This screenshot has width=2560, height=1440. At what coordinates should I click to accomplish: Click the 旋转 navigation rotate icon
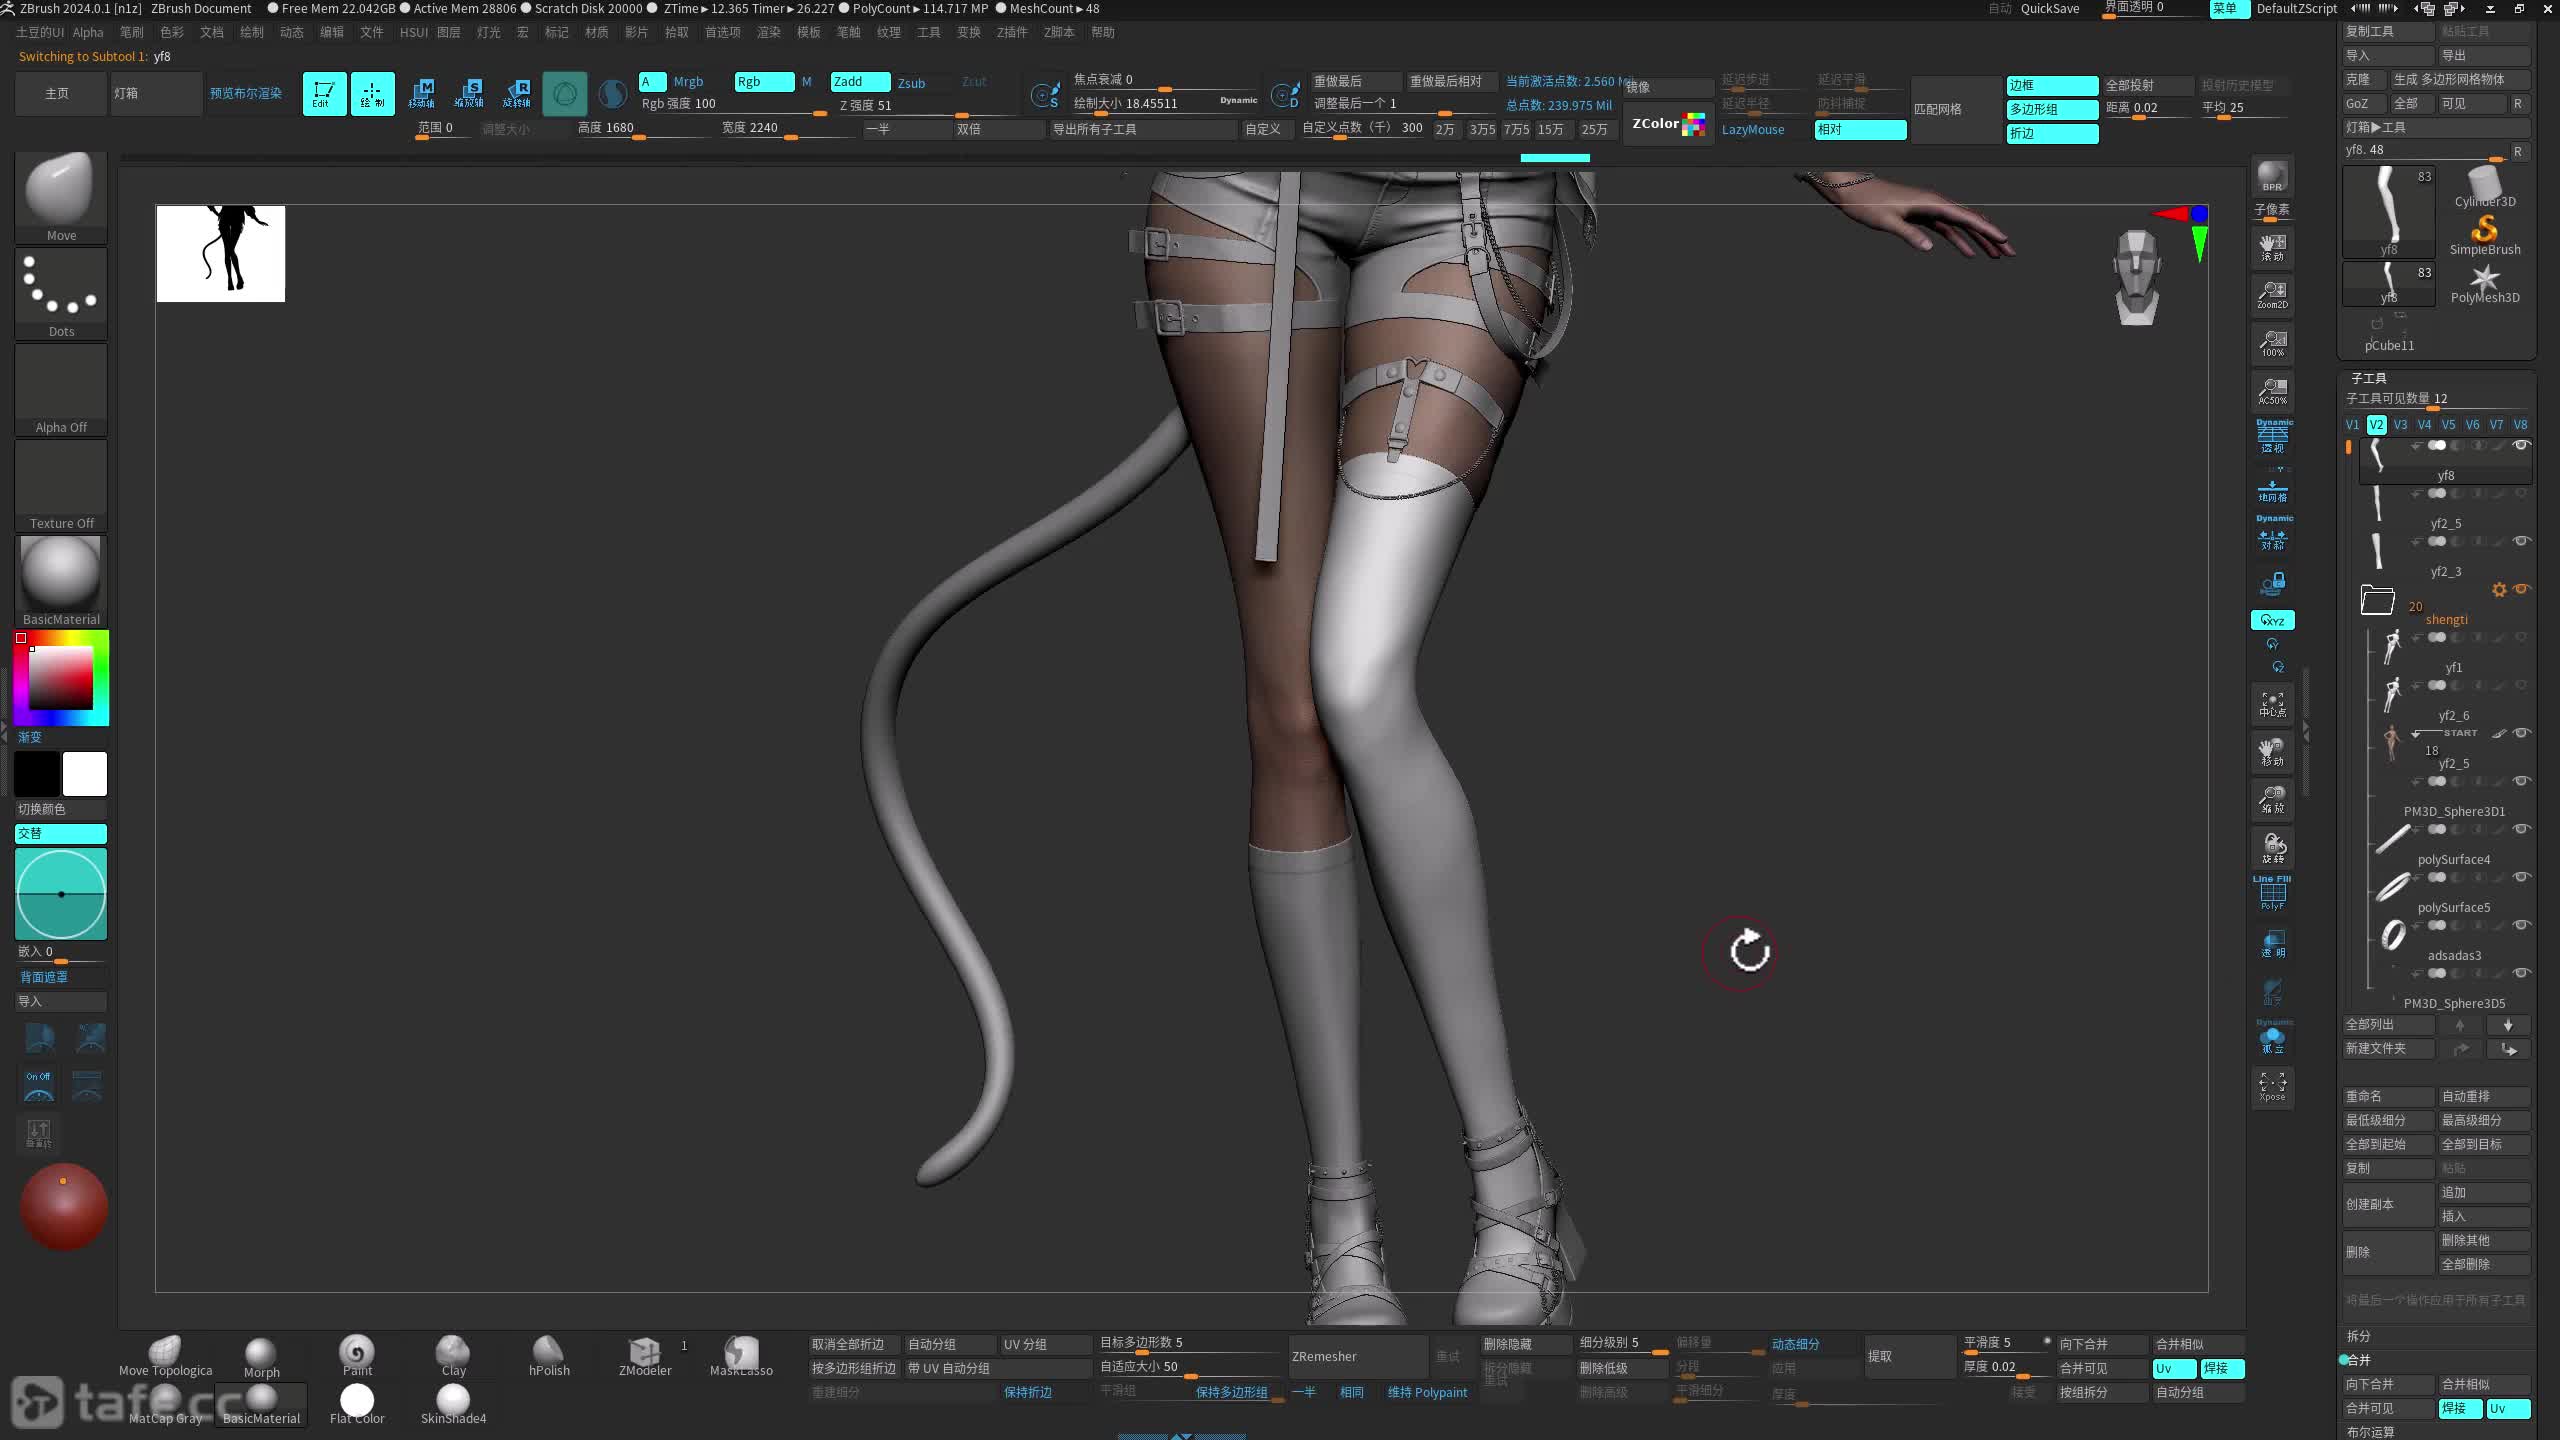2272,848
